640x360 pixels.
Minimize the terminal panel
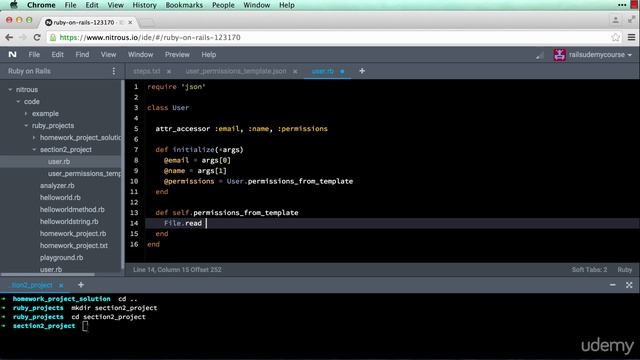coord(613,285)
